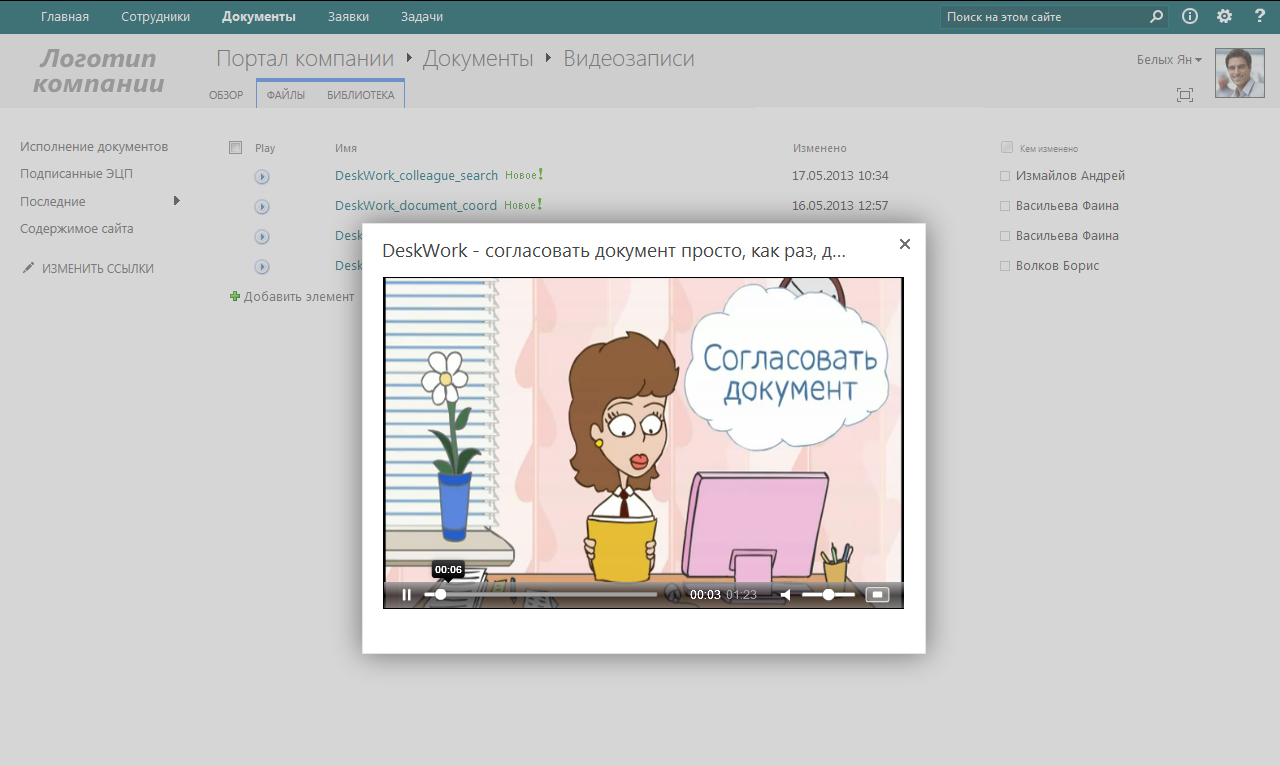
Task: Mute the video volume speaker icon
Action: click(x=786, y=595)
